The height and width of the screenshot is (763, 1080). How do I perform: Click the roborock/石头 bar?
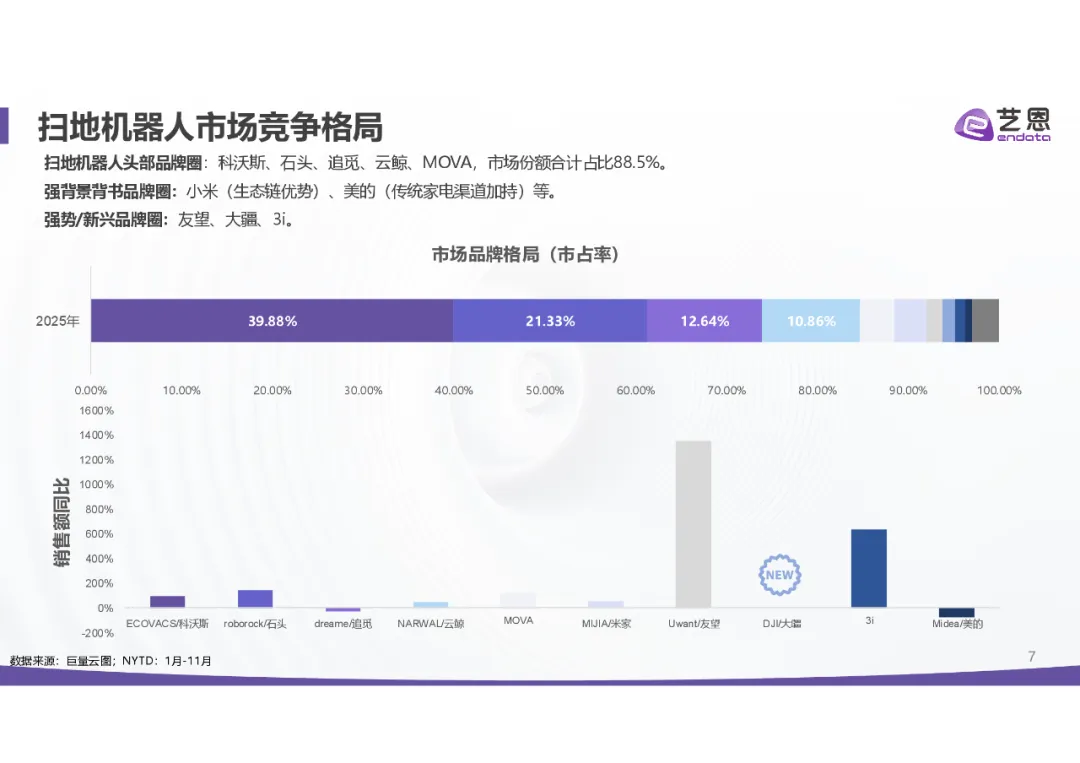tap(256, 599)
